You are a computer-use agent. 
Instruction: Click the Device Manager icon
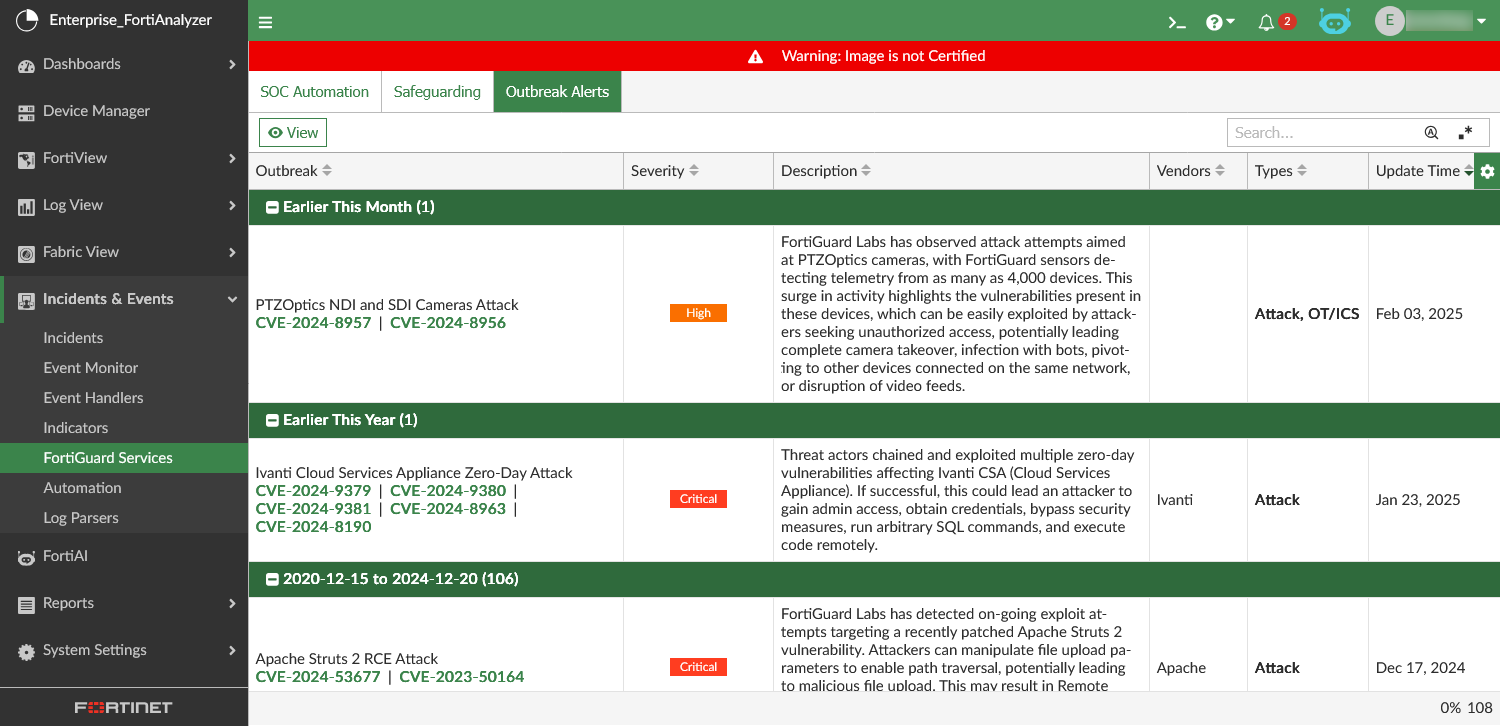pos(27,112)
